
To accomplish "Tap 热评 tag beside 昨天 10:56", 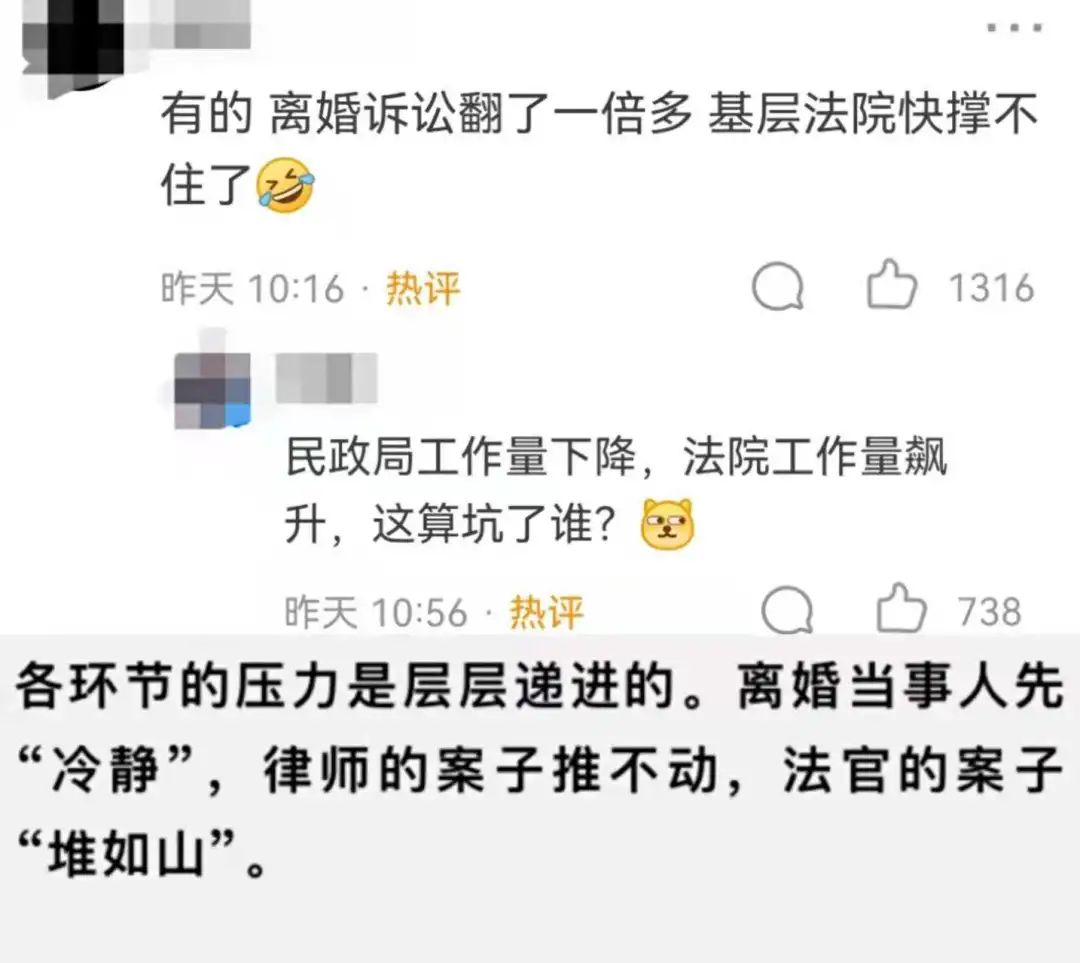I will click(x=546, y=612).
